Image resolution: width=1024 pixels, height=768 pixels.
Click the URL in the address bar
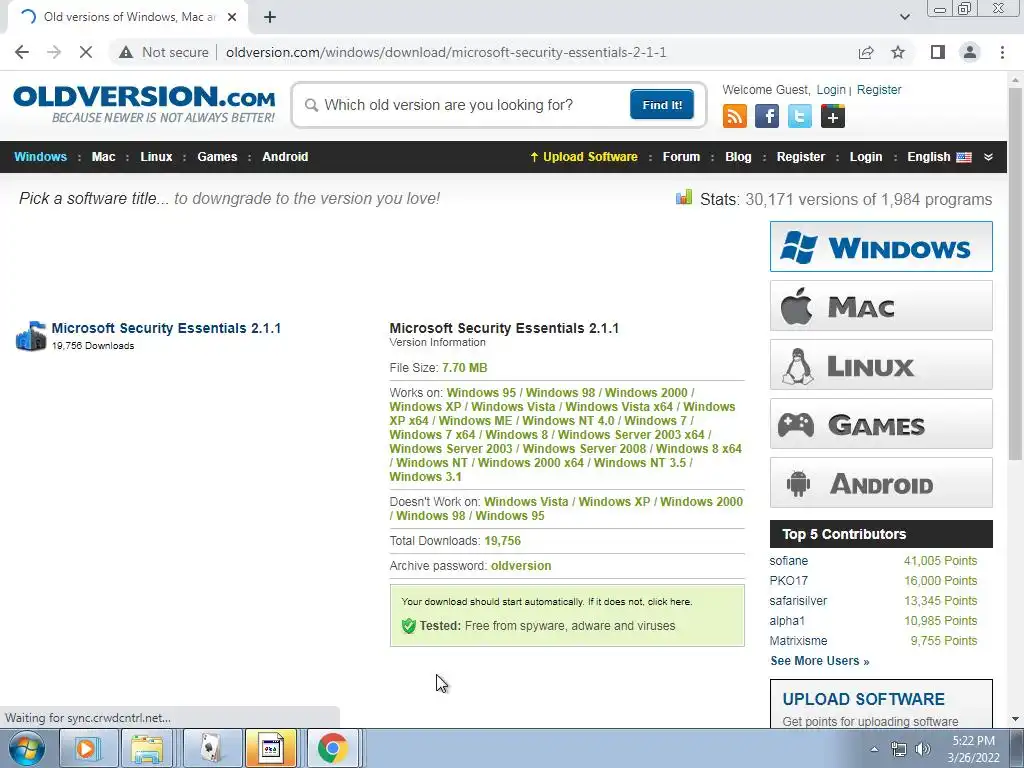click(x=446, y=52)
